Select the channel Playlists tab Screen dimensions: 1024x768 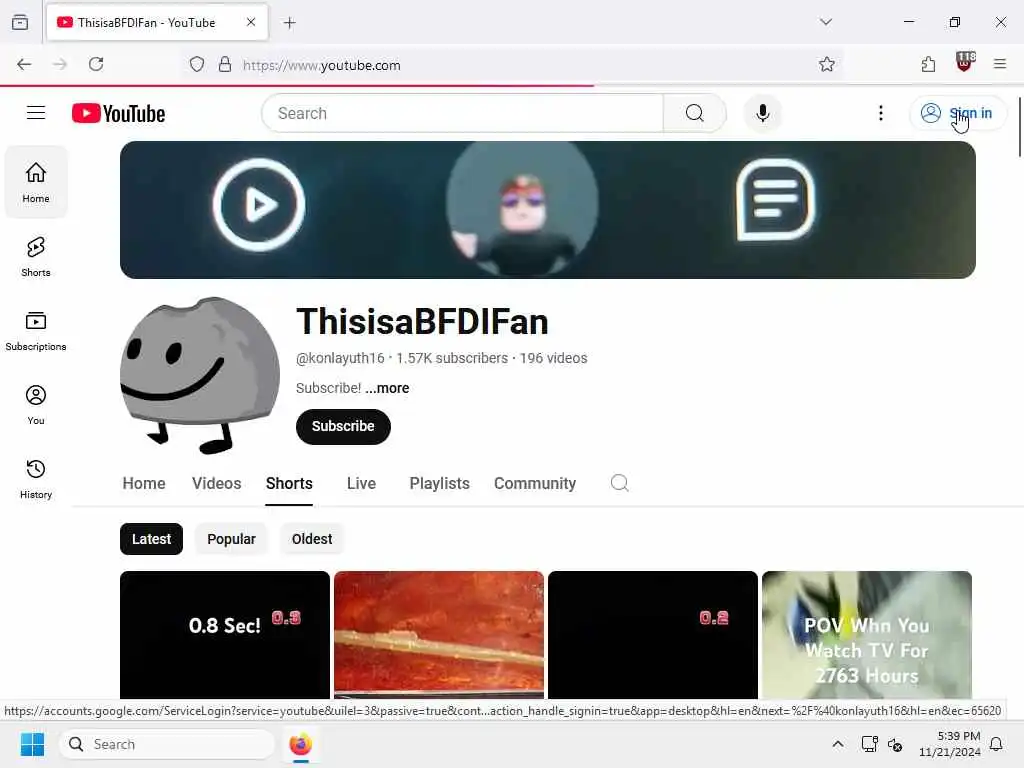point(440,483)
